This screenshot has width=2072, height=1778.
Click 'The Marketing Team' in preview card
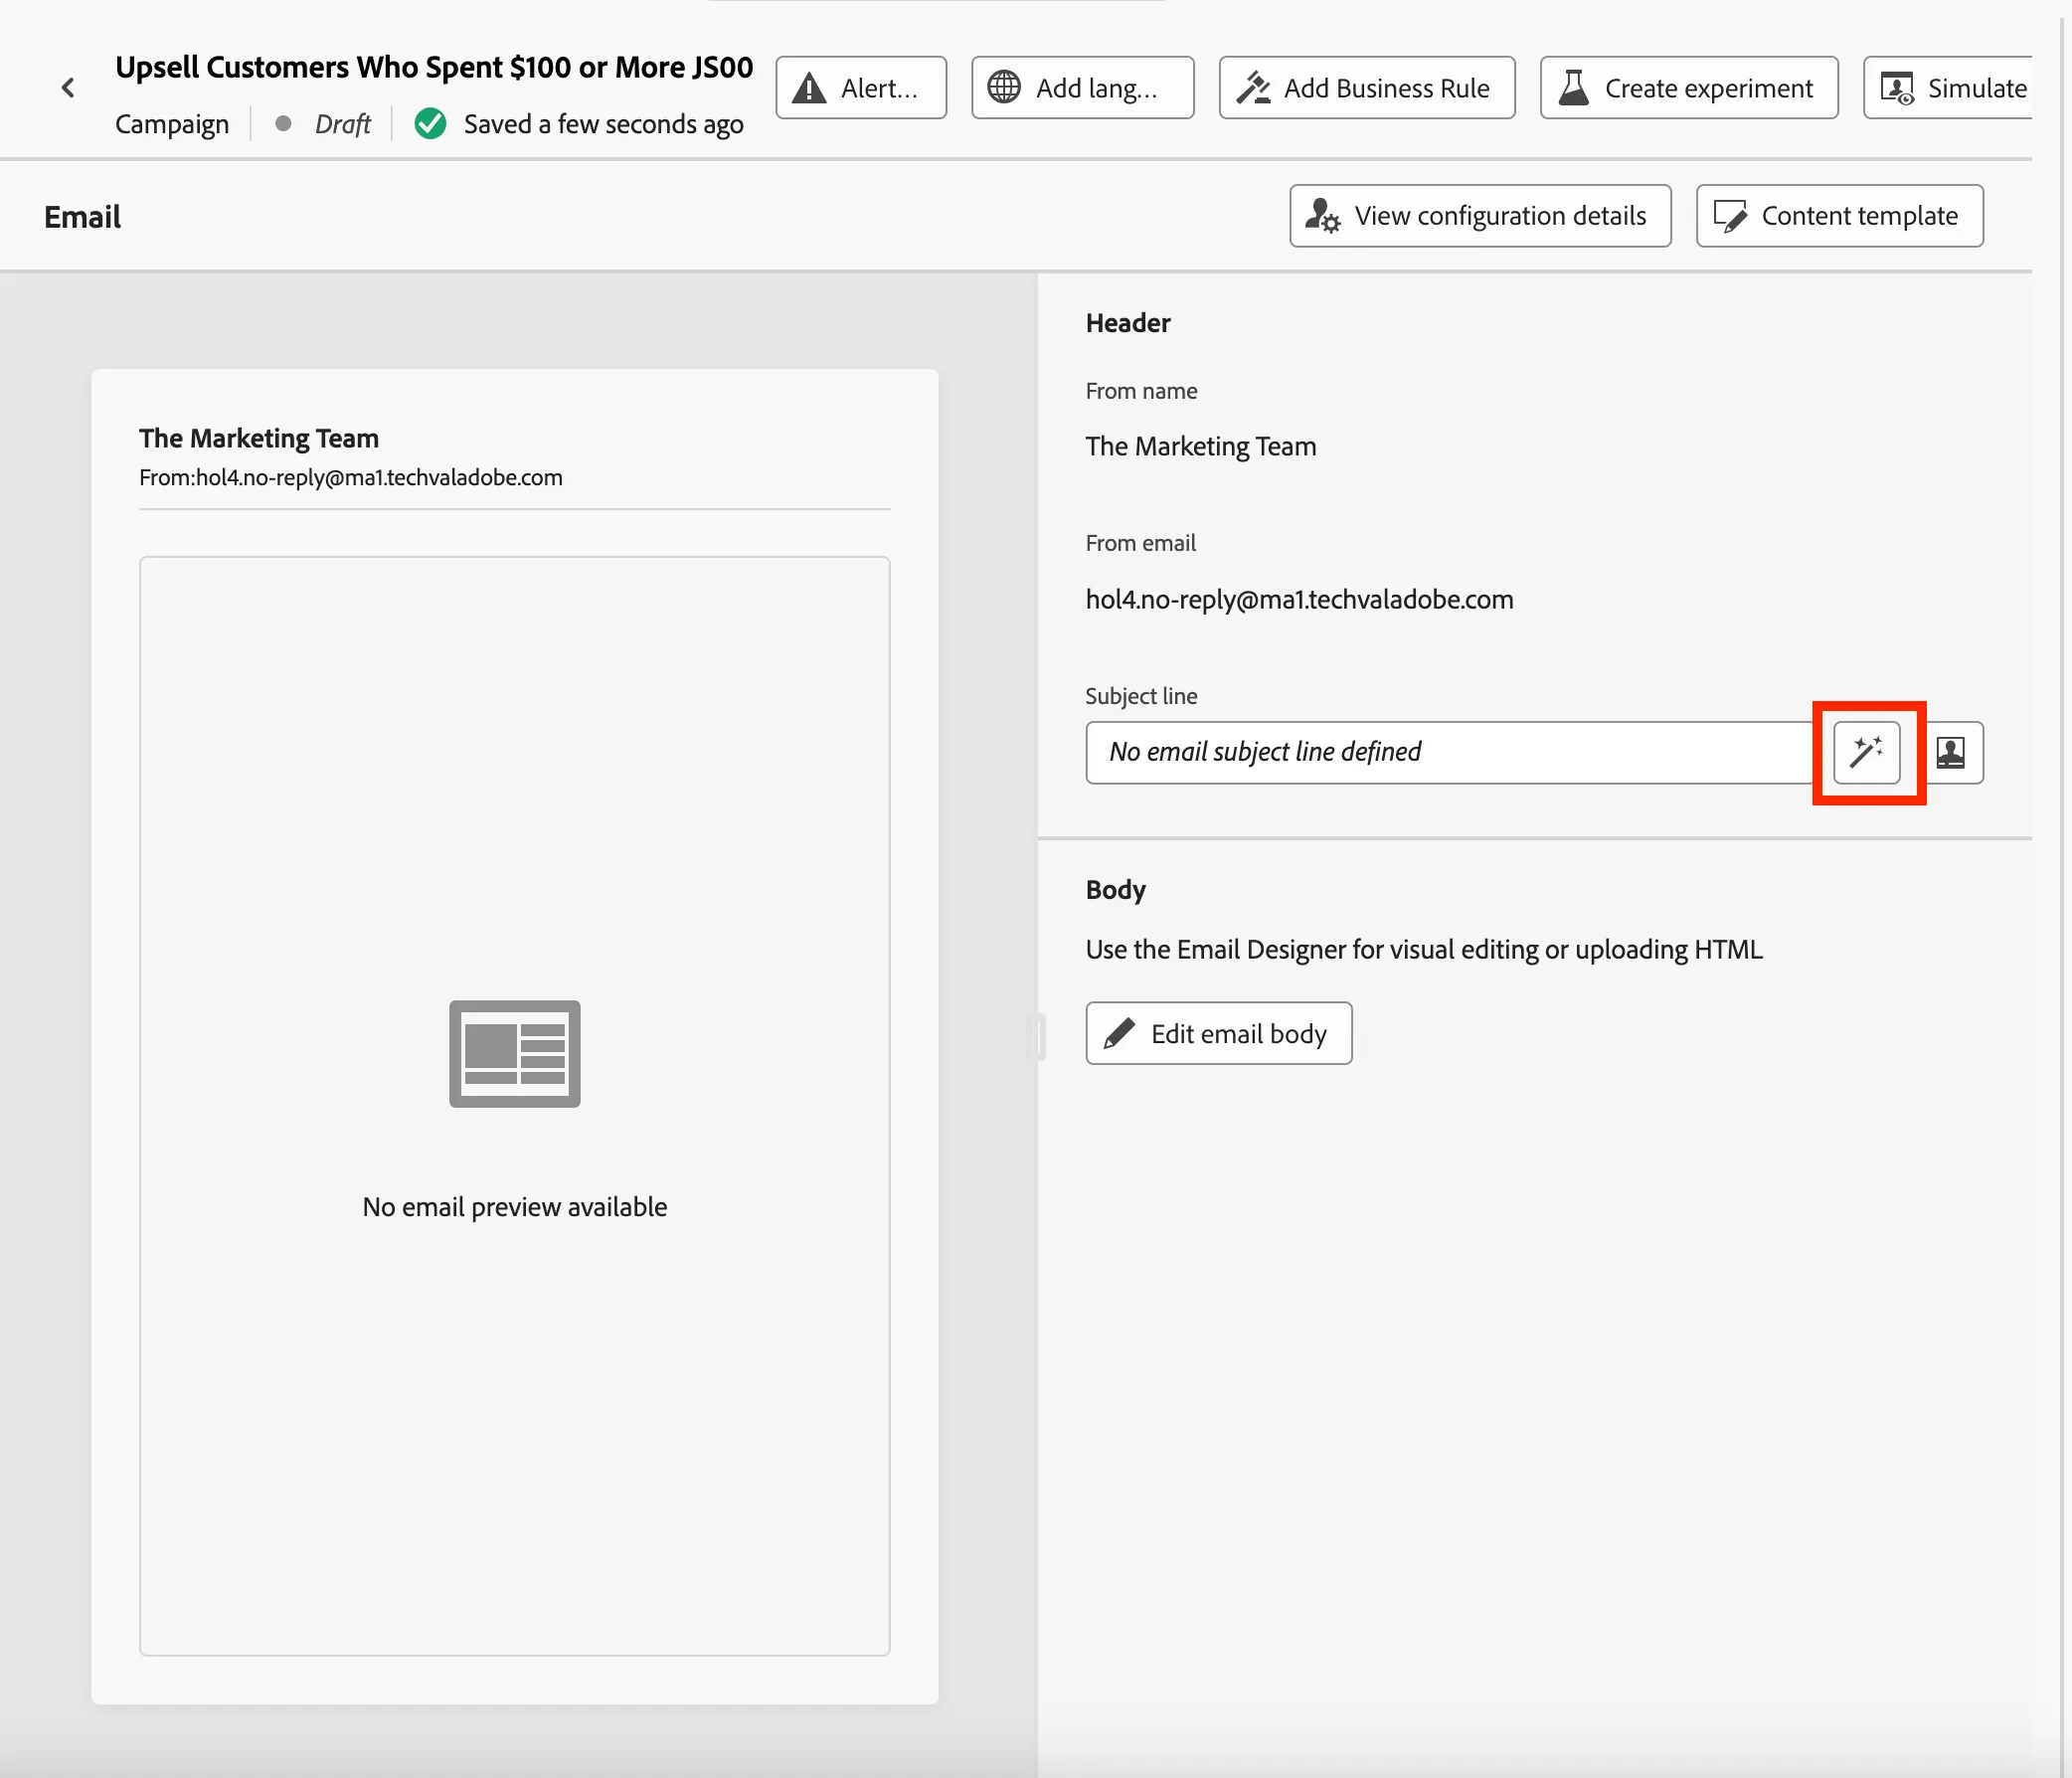(x=259, y=438)
